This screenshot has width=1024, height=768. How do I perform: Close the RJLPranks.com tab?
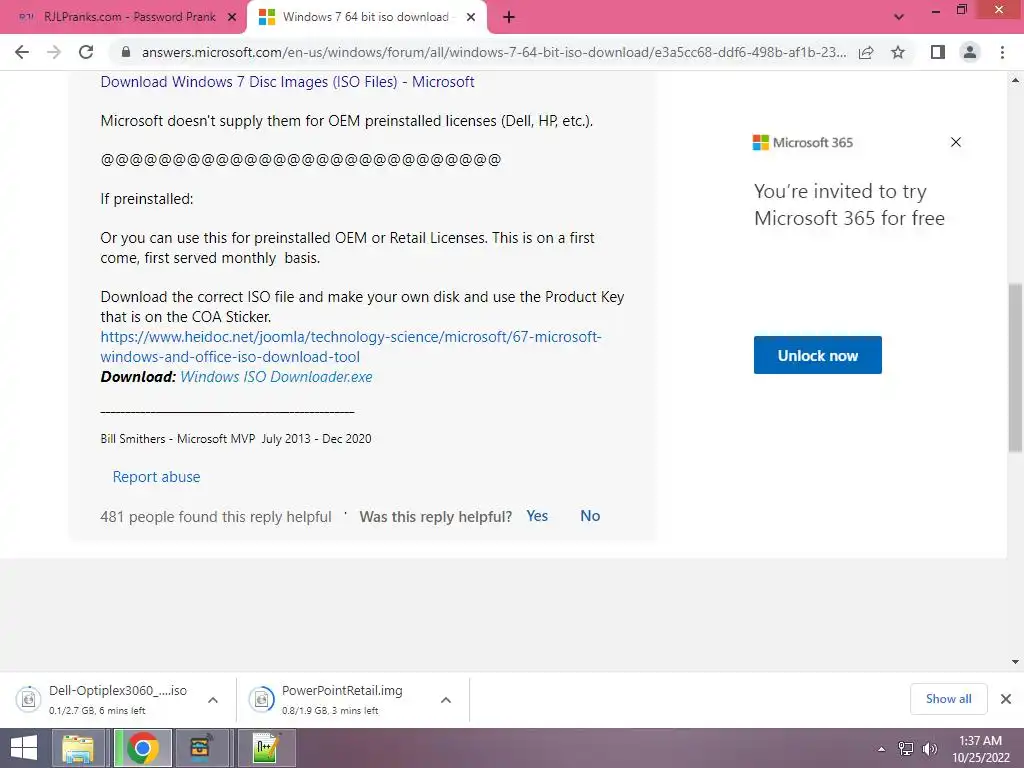pos(231,18)
